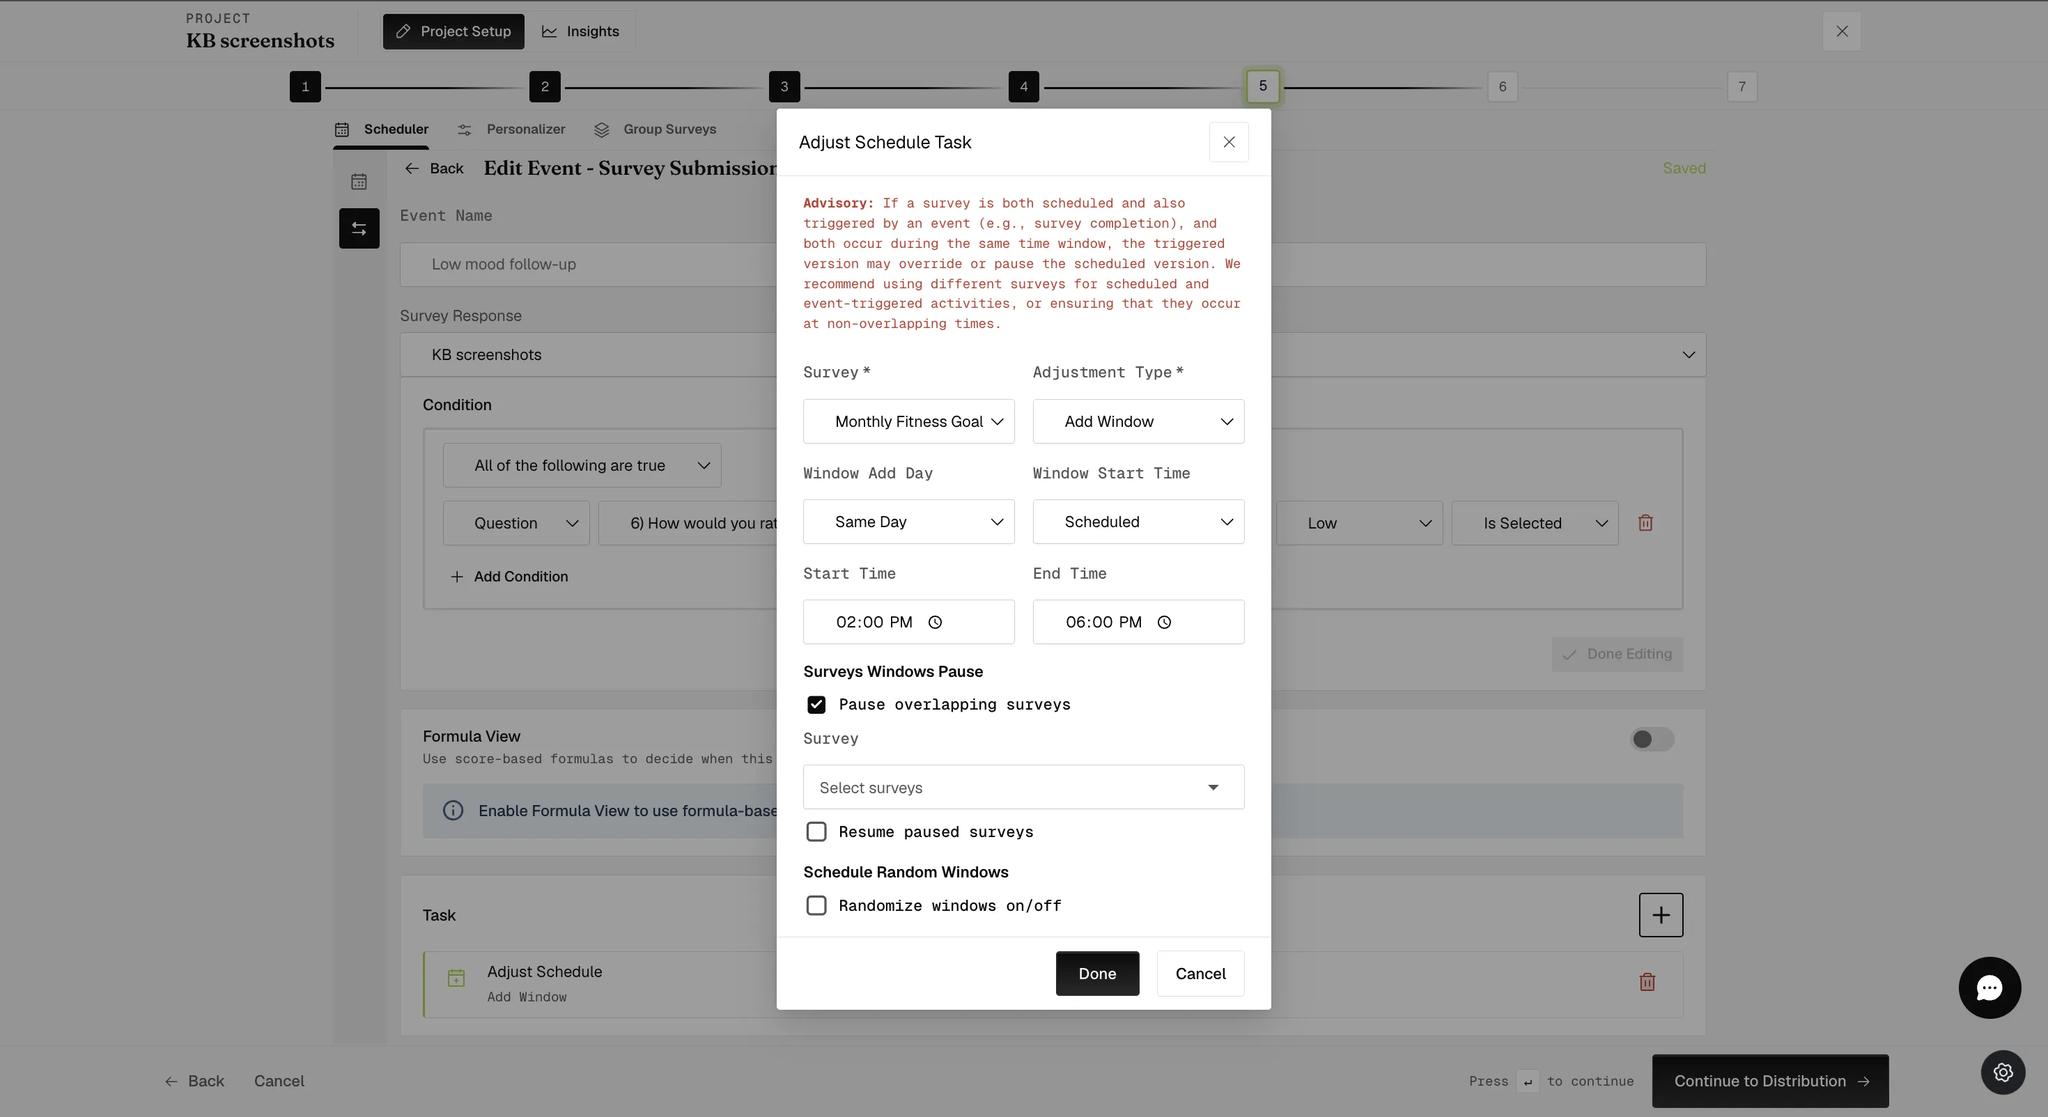Open the chat support bubble icon
This screenshot has height=1117, width=2048.
point(1989,988)
